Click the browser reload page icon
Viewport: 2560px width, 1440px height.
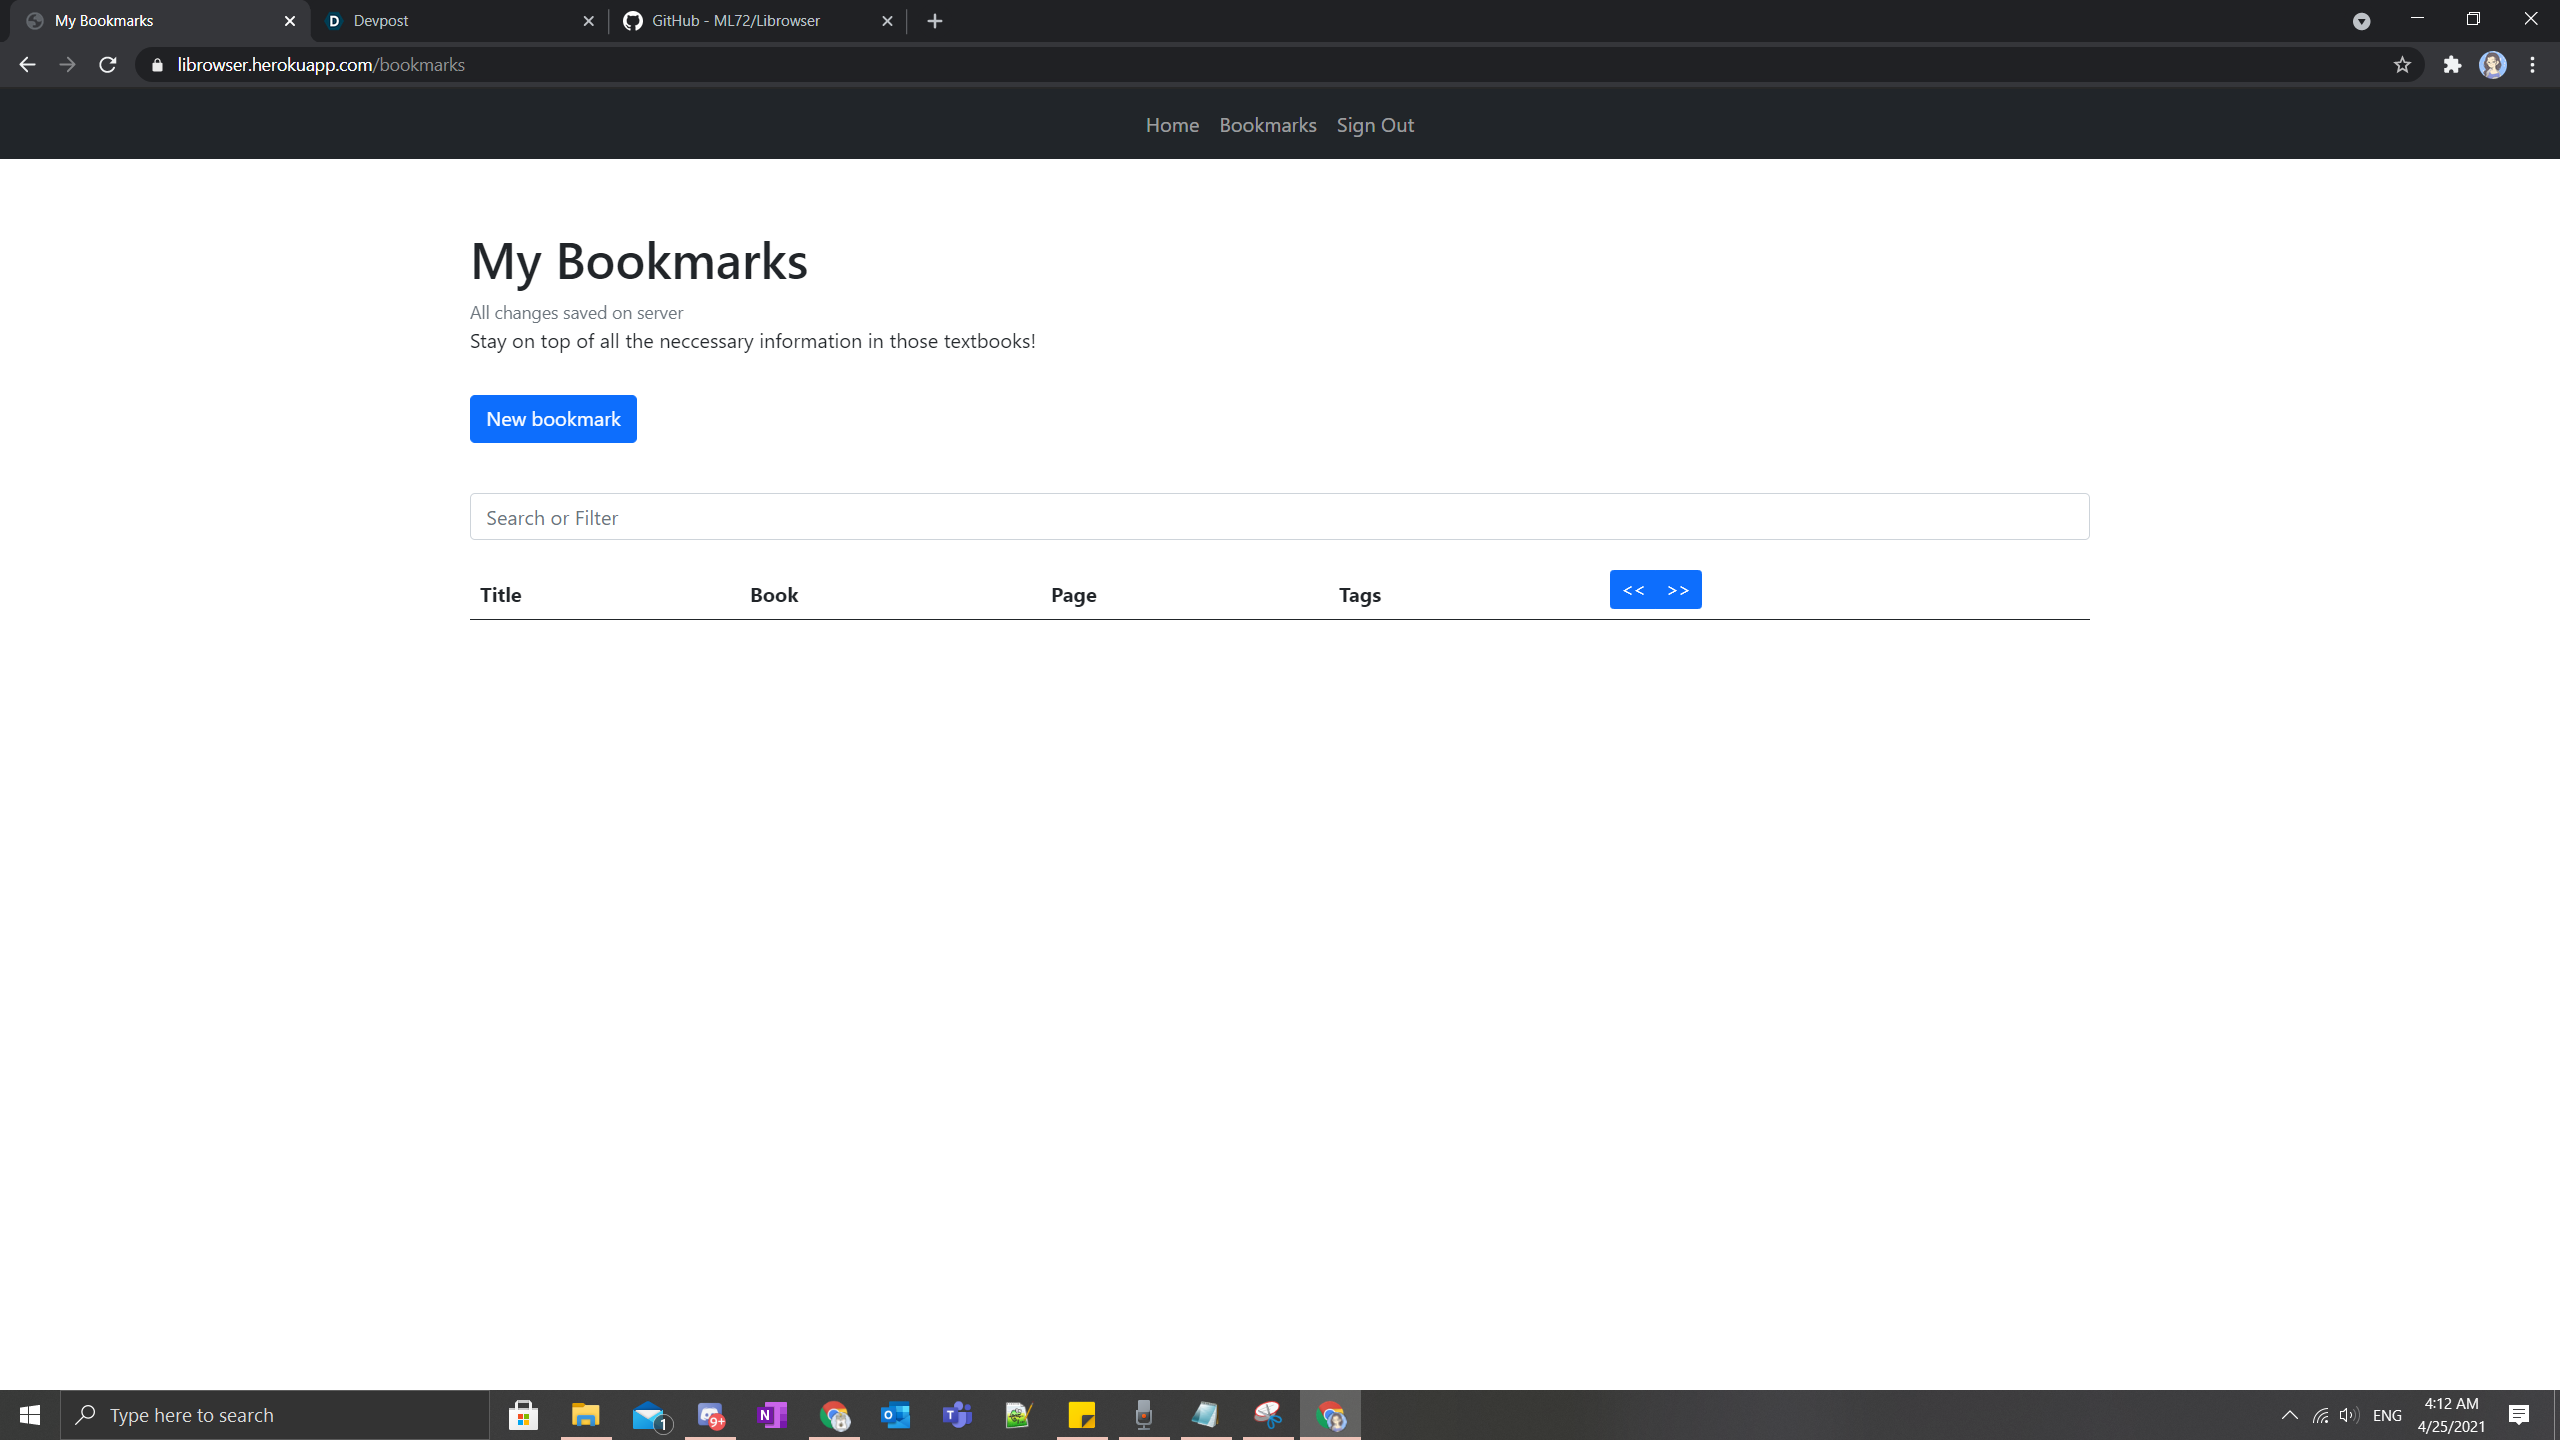coord(108,65)
